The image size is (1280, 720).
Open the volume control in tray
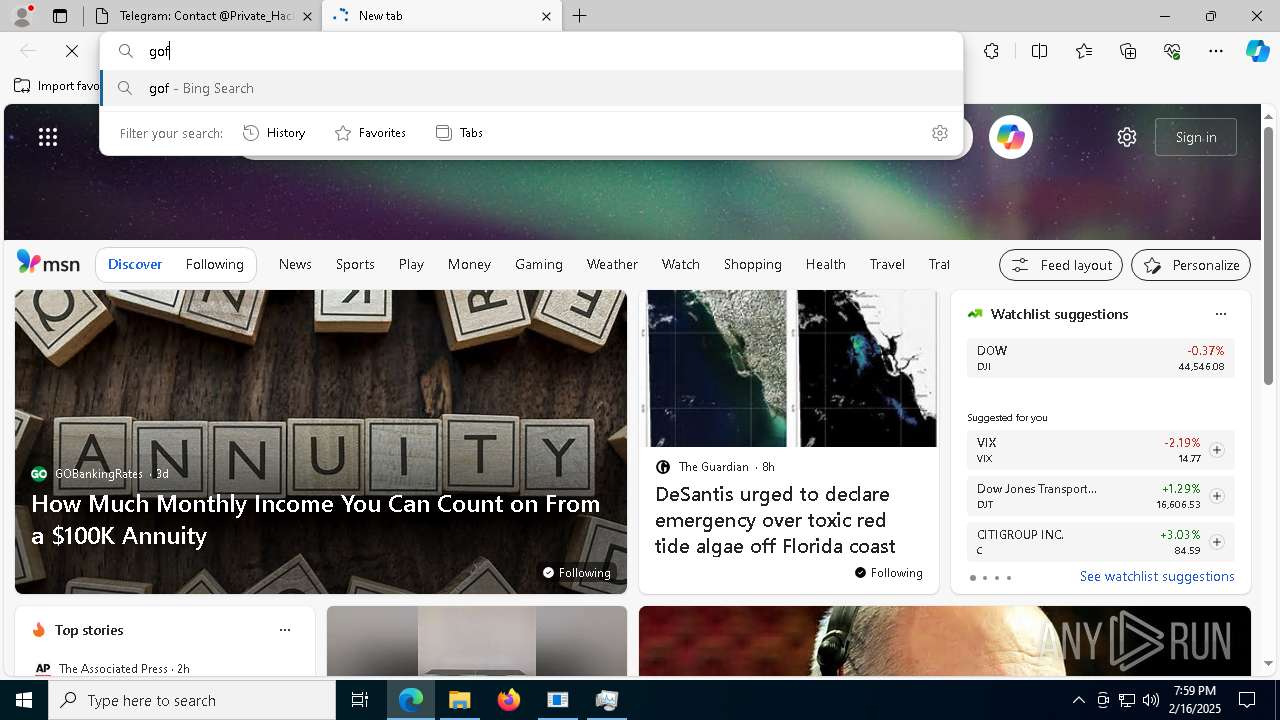tap(1151, 700)
